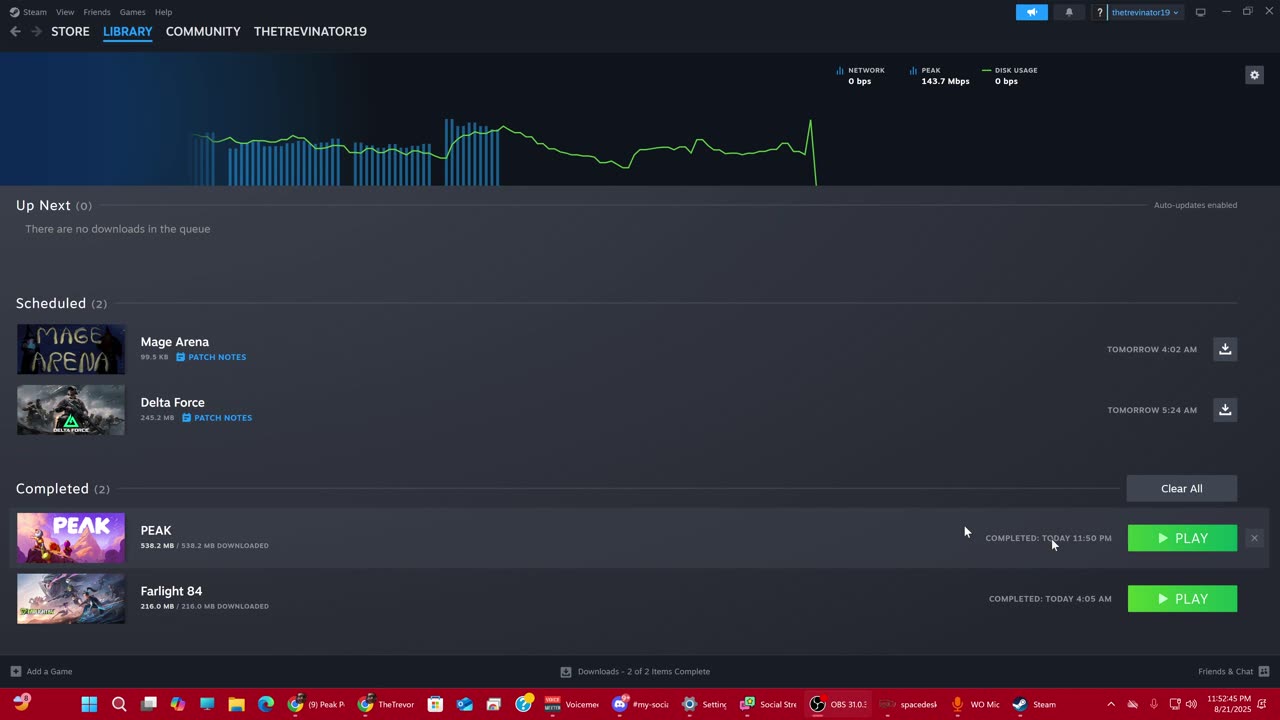This screenshot has width=1280, height=720.
Task: Click the Windows Start button
Action: 89,704
